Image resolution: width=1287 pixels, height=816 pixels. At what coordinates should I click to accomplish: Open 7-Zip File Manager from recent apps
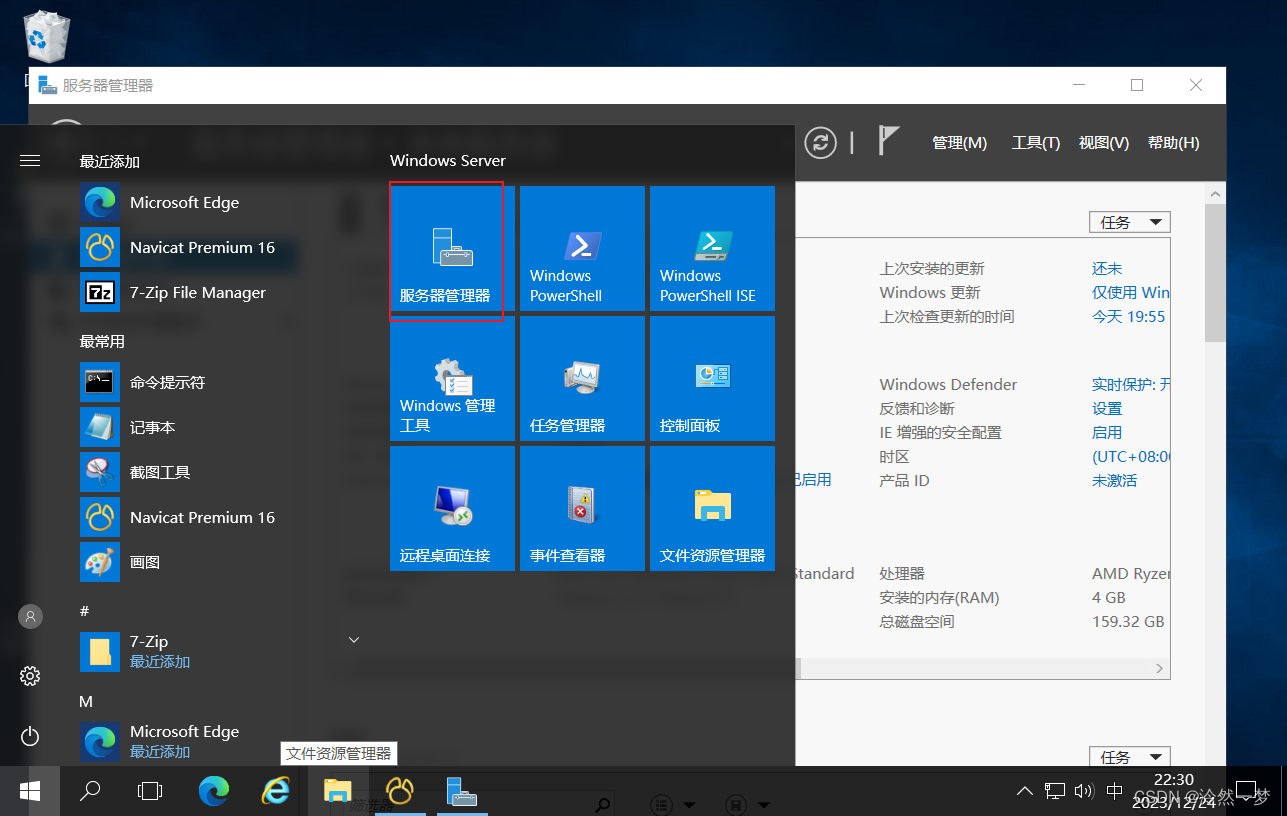(197, 292)
